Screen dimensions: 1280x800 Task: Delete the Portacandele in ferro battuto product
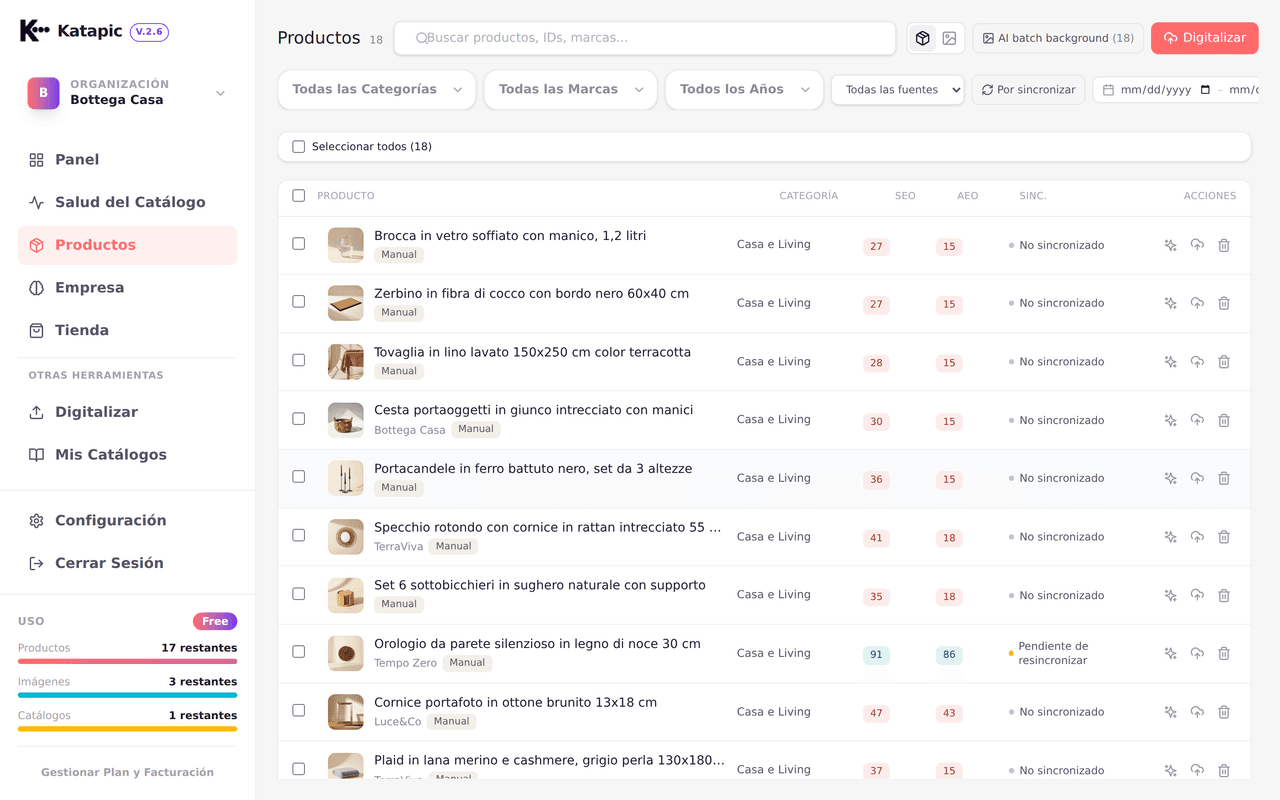click(1224, 478)
